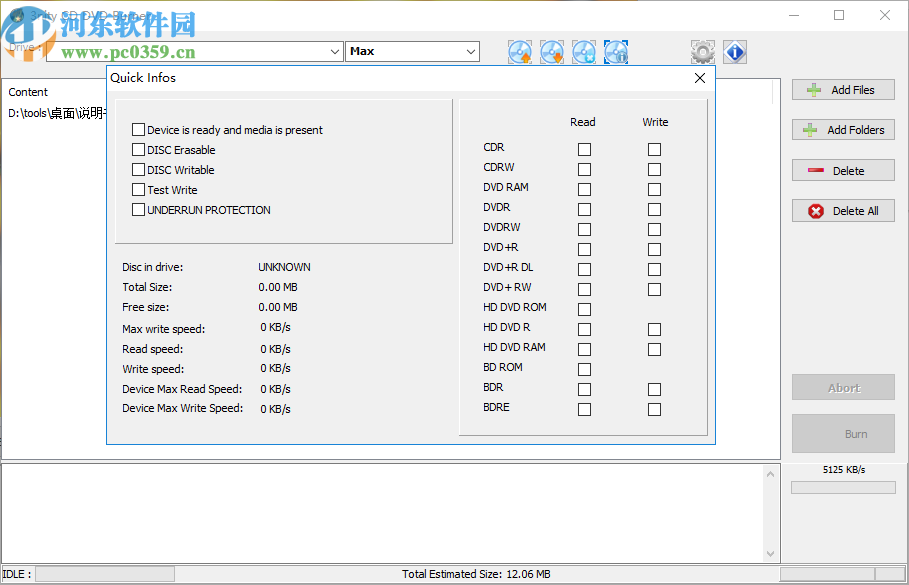Toggle the DISC Erasable checkbox
Viewport: 909px width, 585px height.
pyautogui.click(x=138, y=150)
